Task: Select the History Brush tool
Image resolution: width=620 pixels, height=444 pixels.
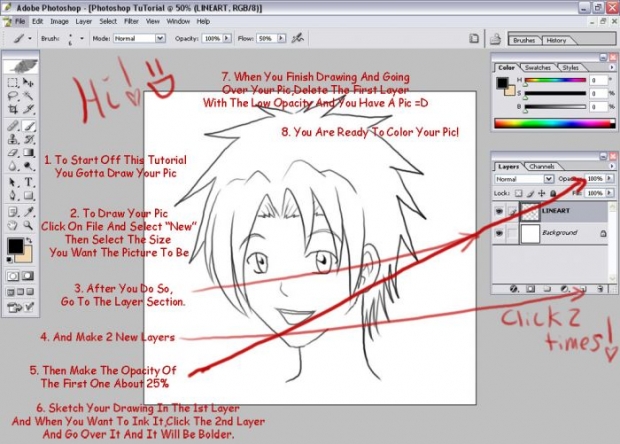Action: click(28, 139)
